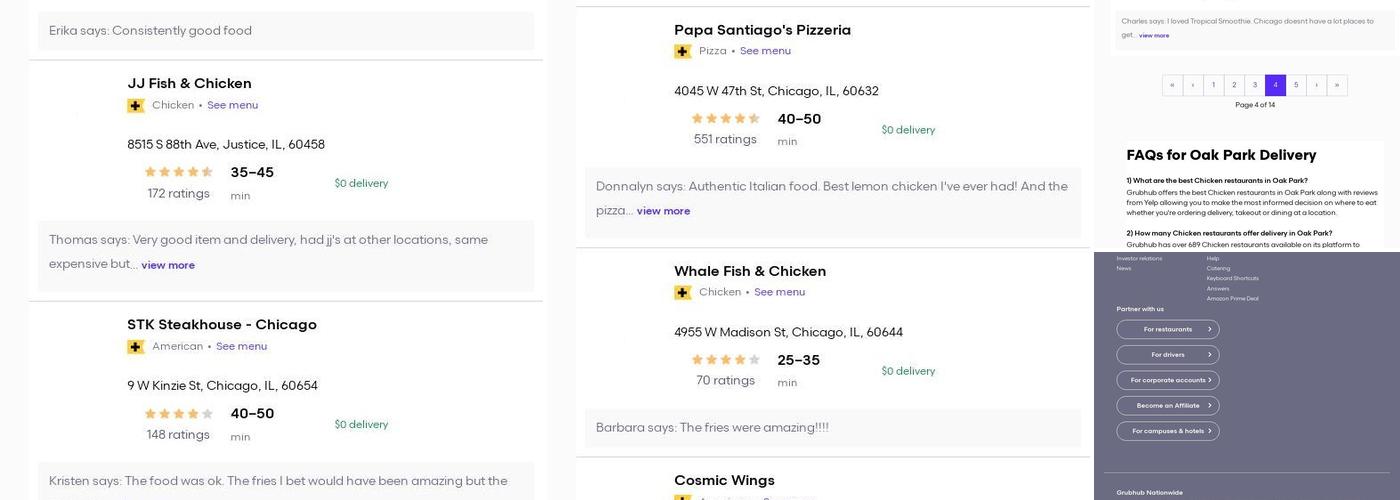Select page 5 in pagination

[x=1296, y=85]
